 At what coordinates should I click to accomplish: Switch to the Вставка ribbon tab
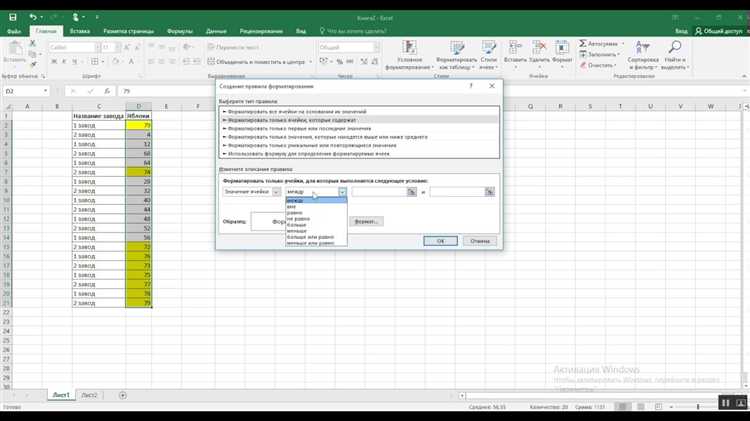80,31
